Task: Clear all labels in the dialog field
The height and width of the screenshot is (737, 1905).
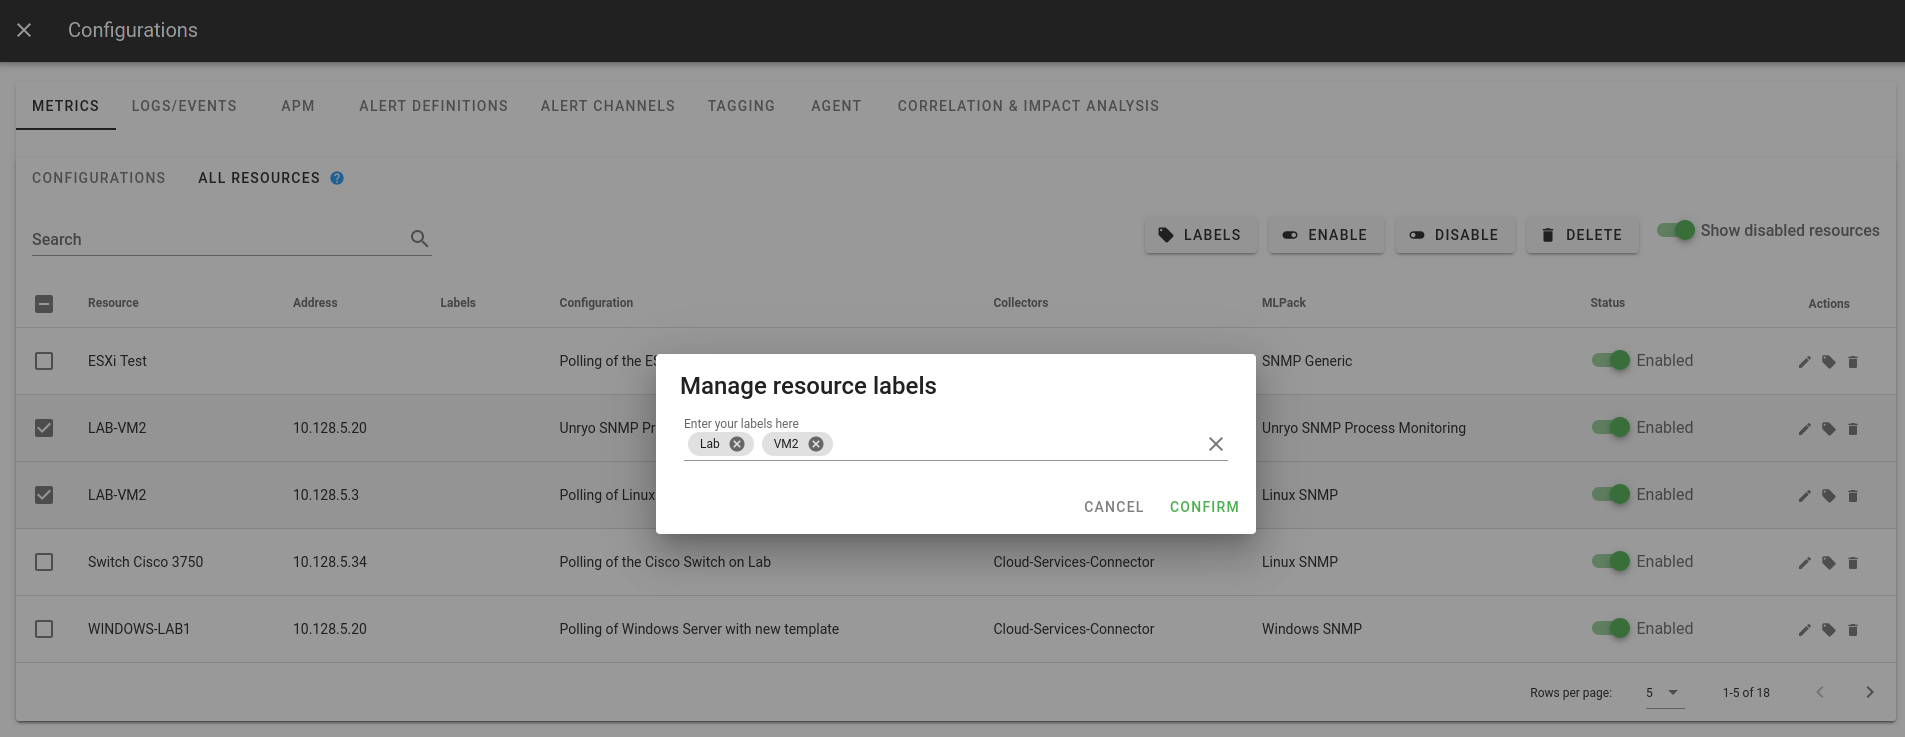Action: point(1216,444)
